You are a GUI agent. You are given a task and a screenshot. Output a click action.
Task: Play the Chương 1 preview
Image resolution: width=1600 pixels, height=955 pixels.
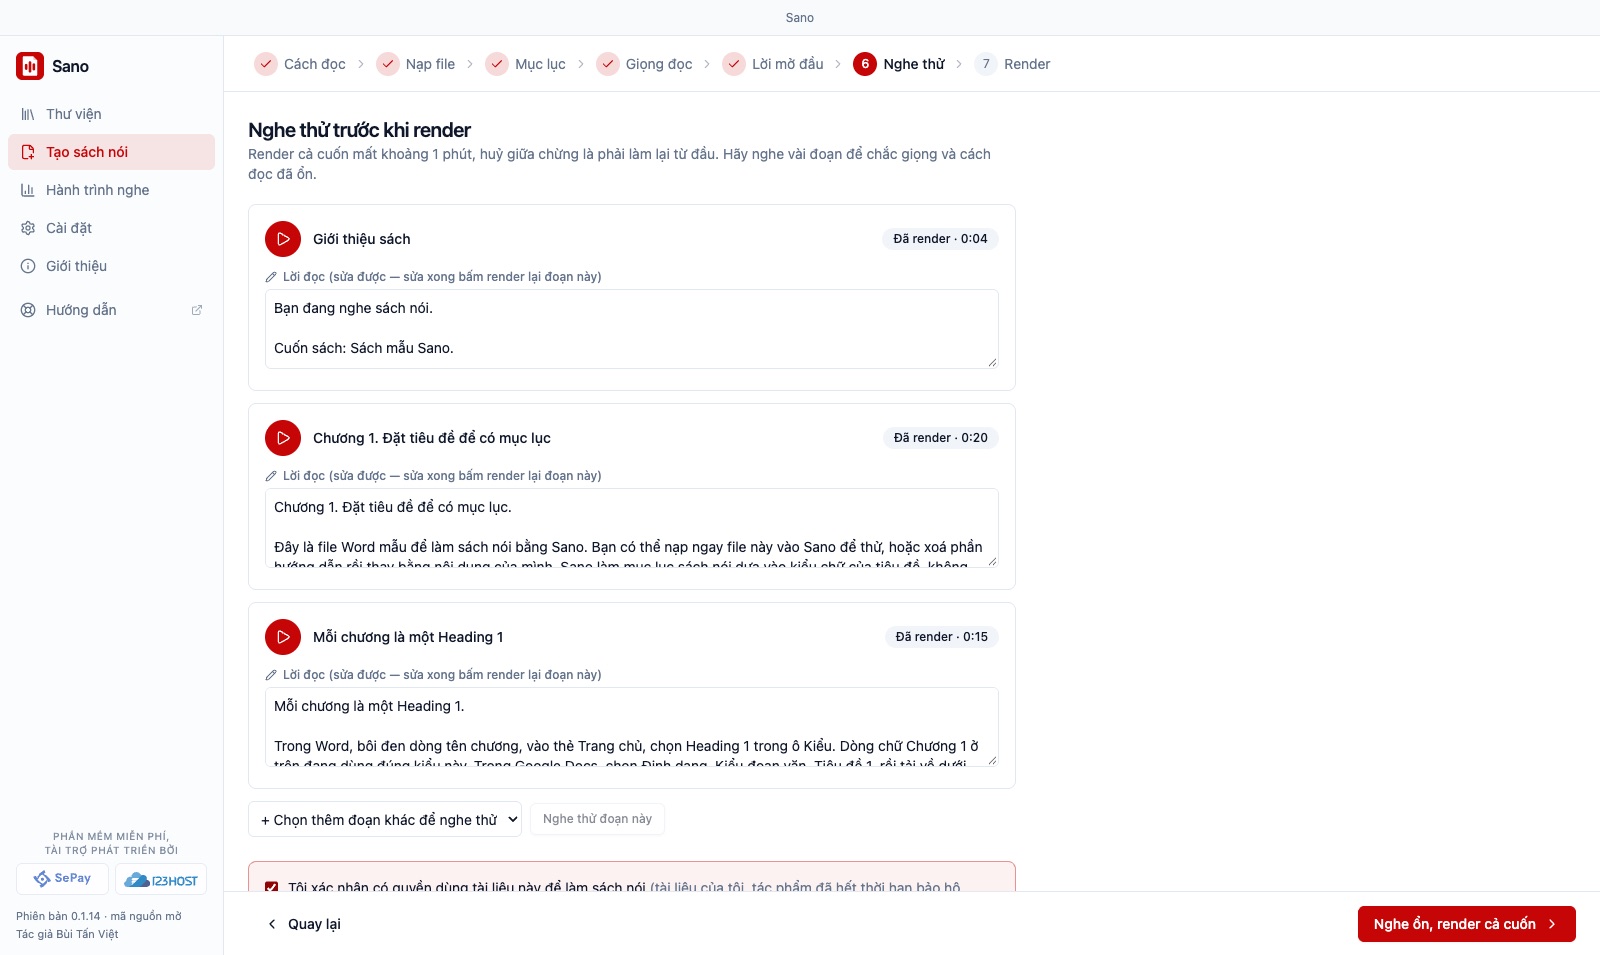[x=283, y=438]
